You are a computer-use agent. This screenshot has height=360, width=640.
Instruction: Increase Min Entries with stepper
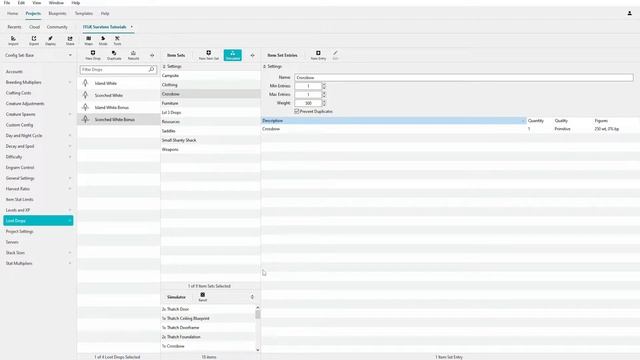324,84
